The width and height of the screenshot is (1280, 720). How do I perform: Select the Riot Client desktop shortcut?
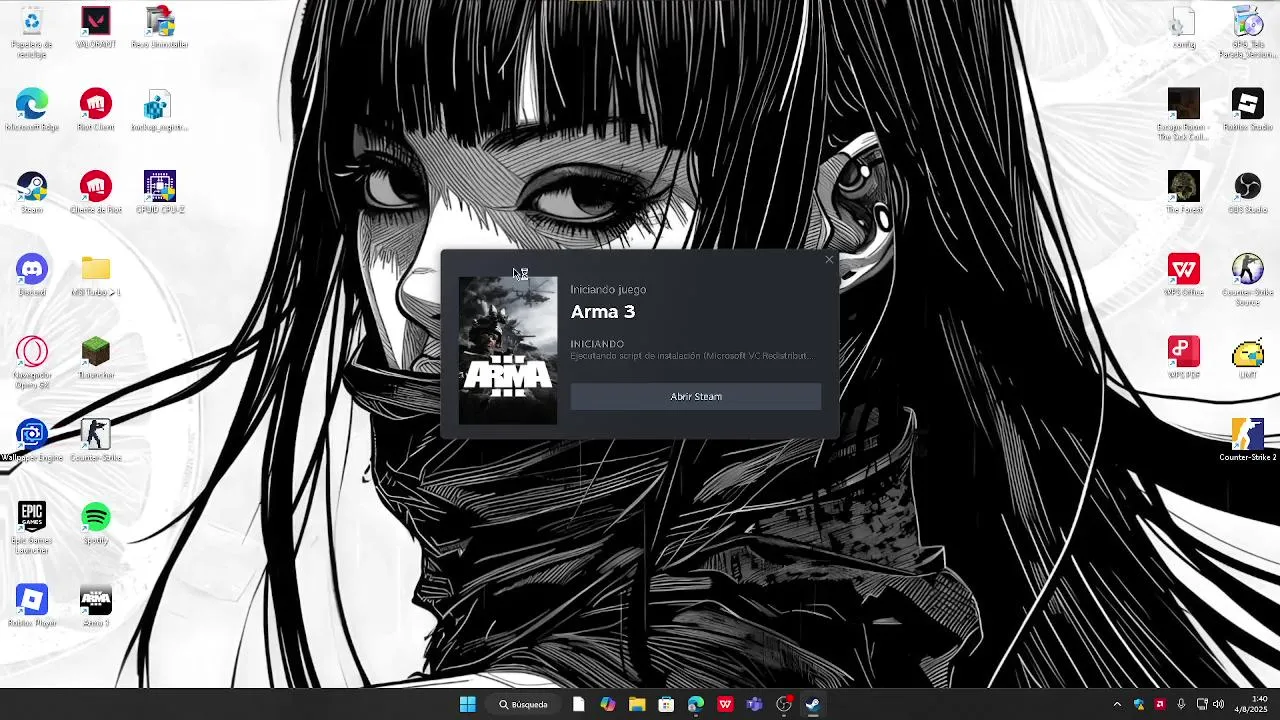[96, 110]
